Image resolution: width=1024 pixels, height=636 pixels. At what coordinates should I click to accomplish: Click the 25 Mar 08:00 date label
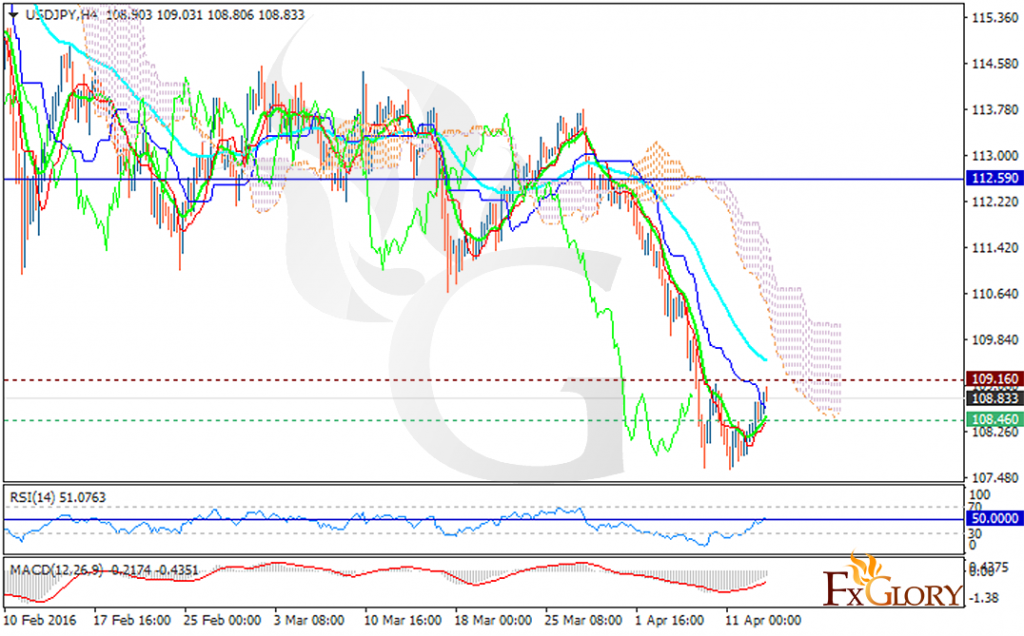point(583,620)
